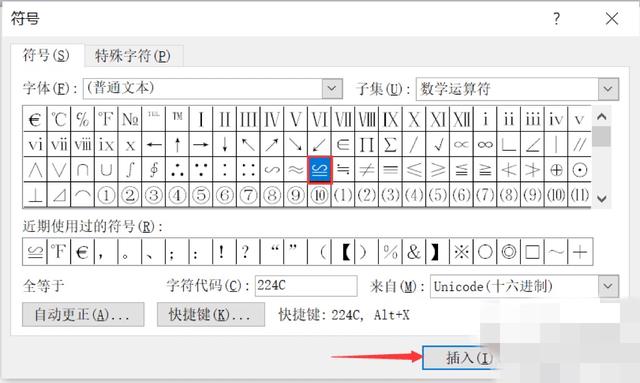Choose the trademark ™ symbol
The width and height of the screenshot is (640, 383).
pyautogui.click(x=177, y=119)
